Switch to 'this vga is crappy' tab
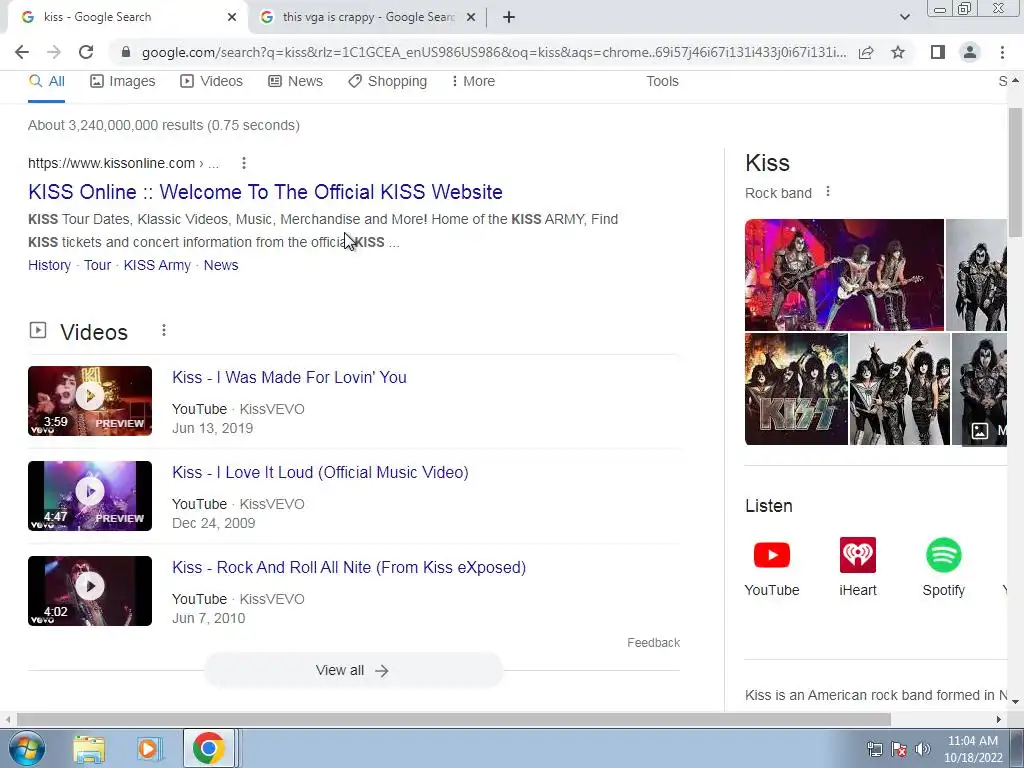Image resolution: width=1024 pixels, height=768 pixels. tap(368, 18)
